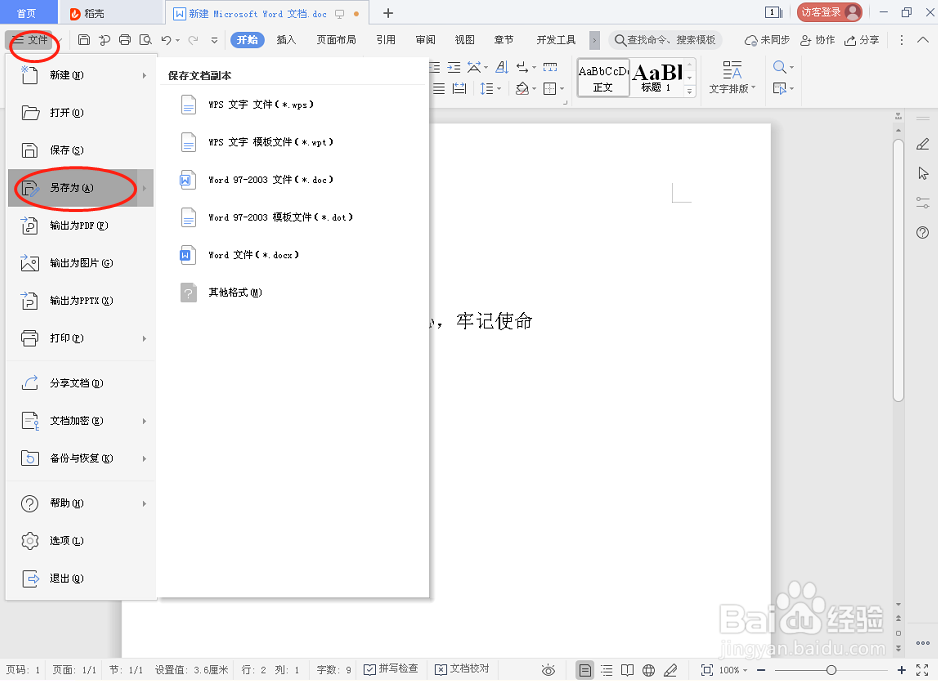Expand the 打印 (Print) submenu arrow
The height and width of the screenshot is (681, 938).
tap(144, 339)
